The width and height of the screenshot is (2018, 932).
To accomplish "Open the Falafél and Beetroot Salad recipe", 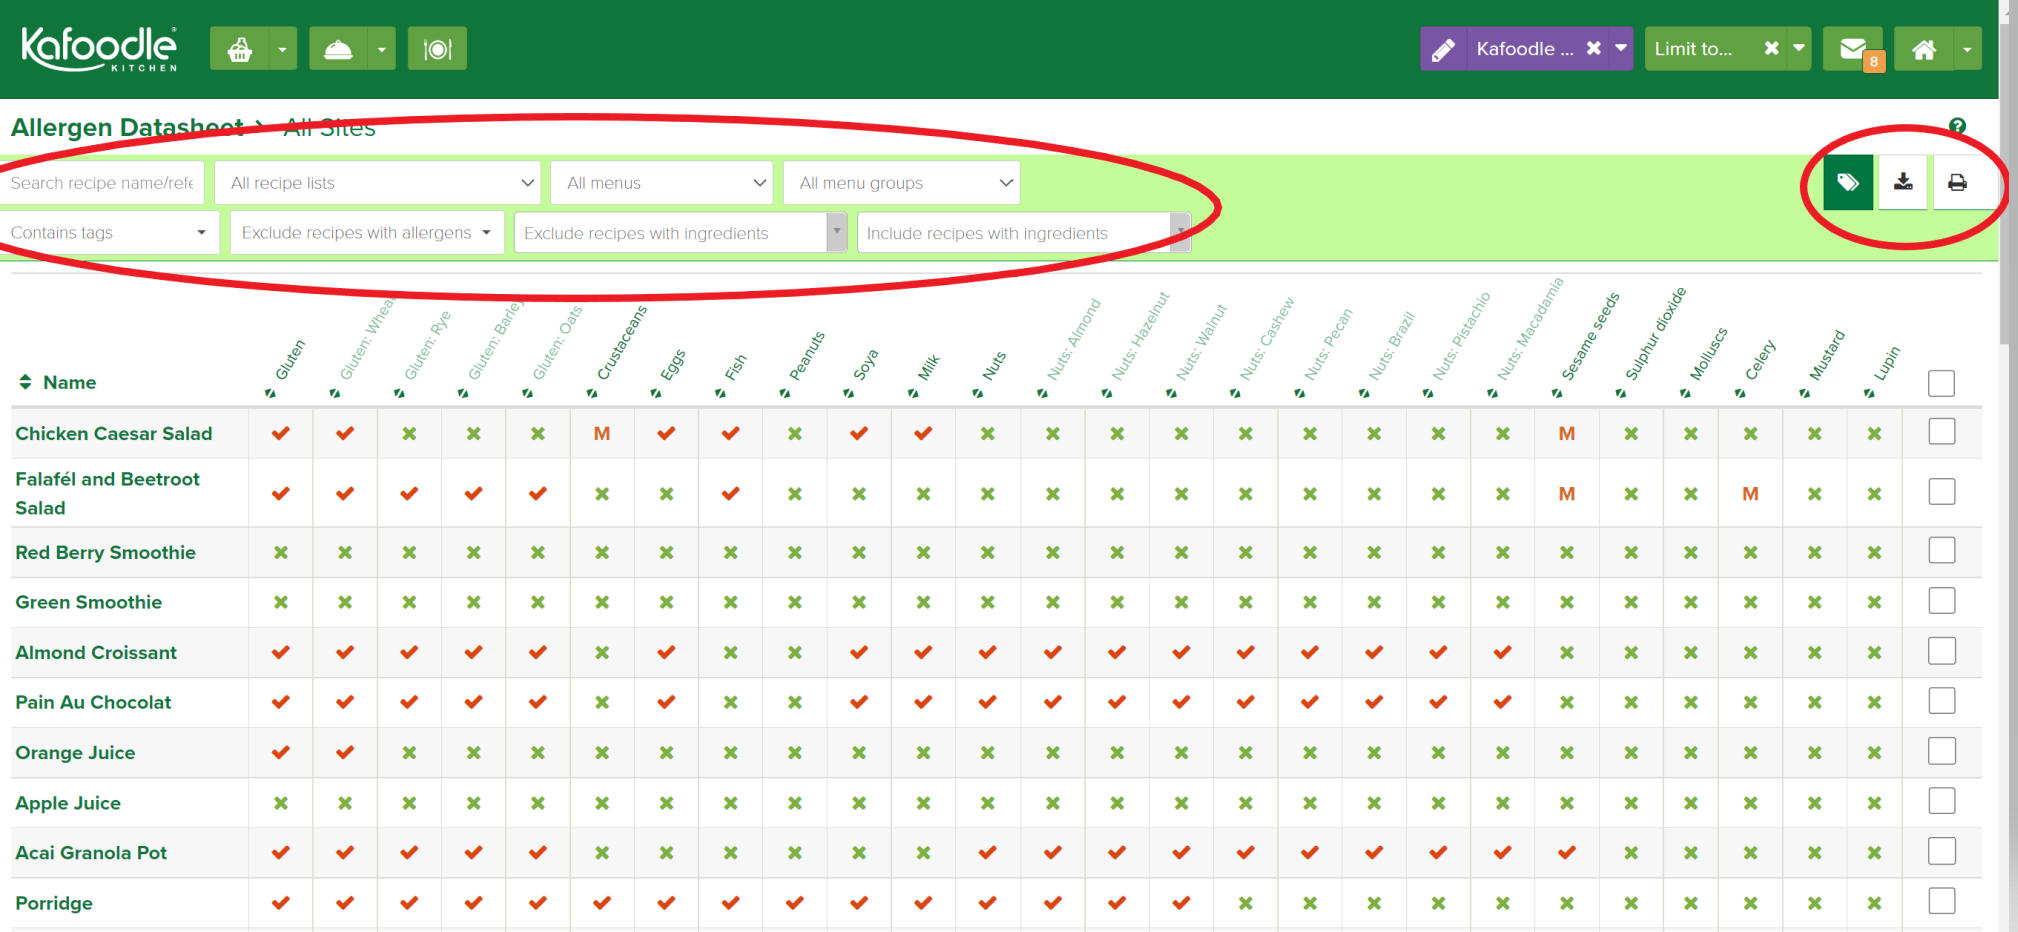I will click(x=108, y=493).
